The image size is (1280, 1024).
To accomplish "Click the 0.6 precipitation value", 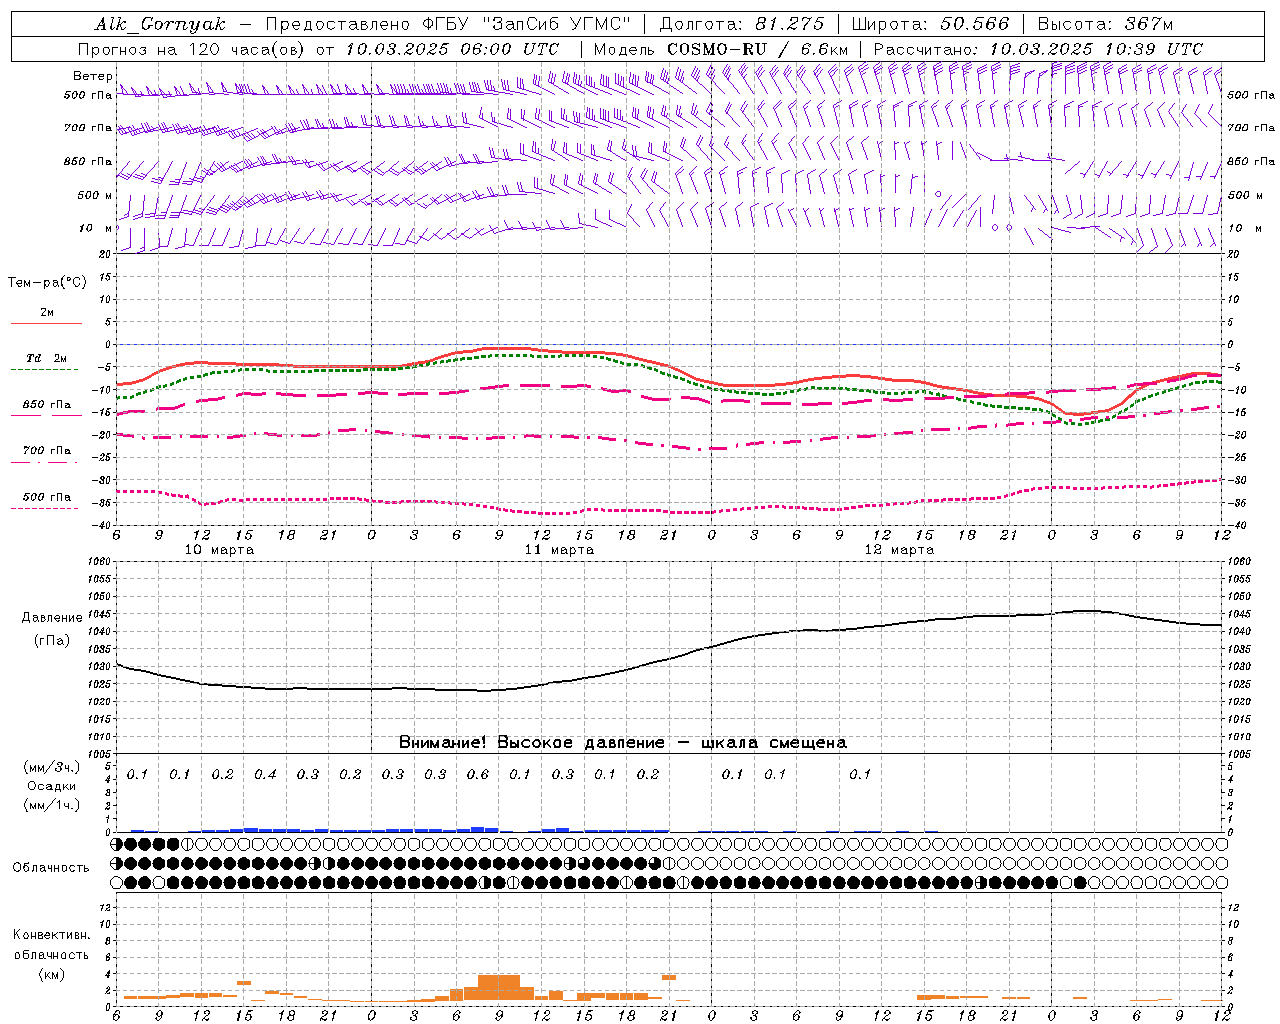I will [478, 774].
